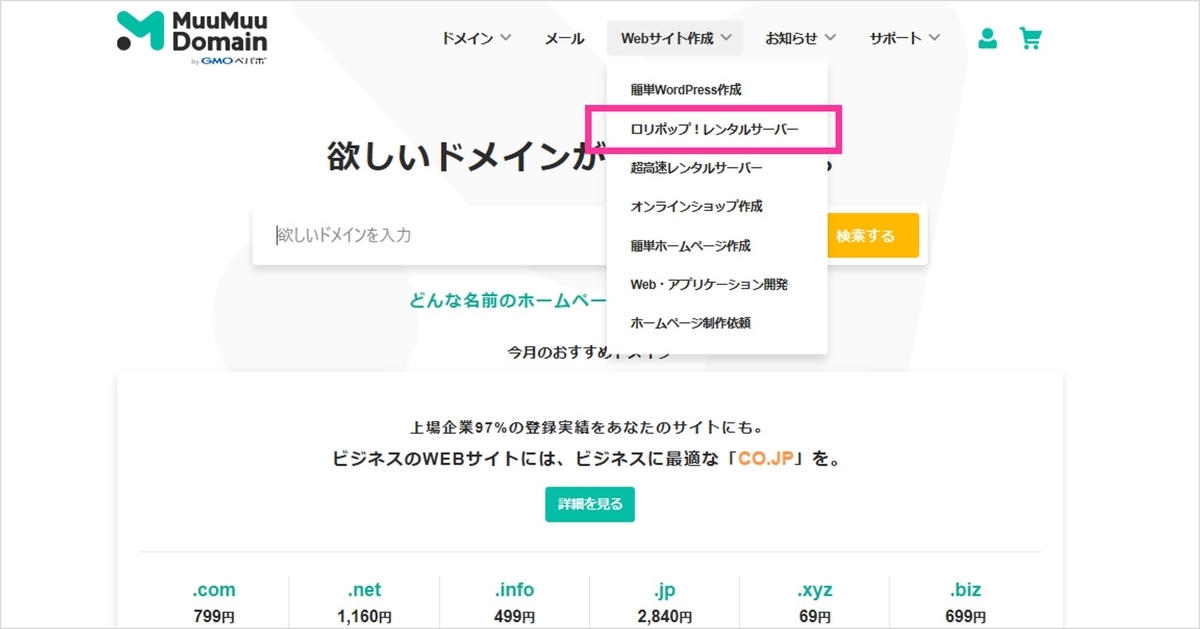Viewport: 1200px width, 629px height.
Task: Expand the お知らせ dropdown menu
Action: [x=800, y=38]
